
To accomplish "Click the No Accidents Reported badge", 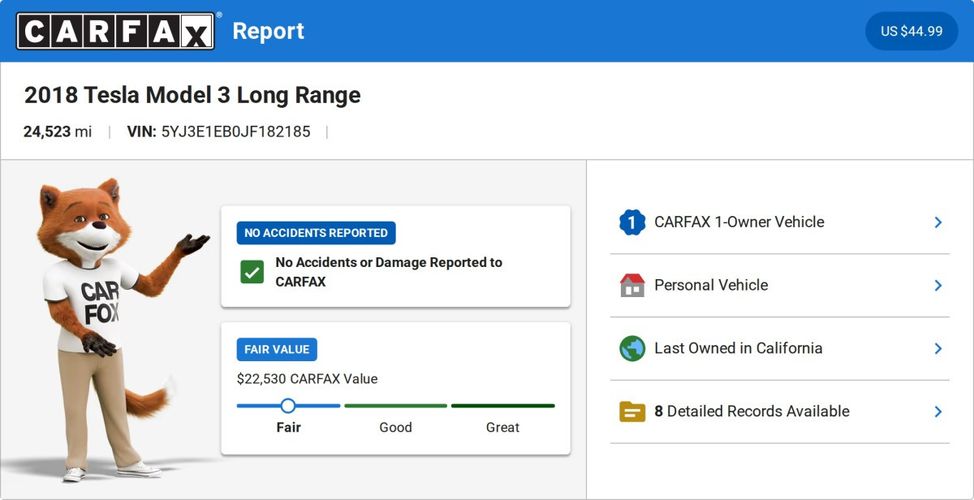I will pos(316,233).
